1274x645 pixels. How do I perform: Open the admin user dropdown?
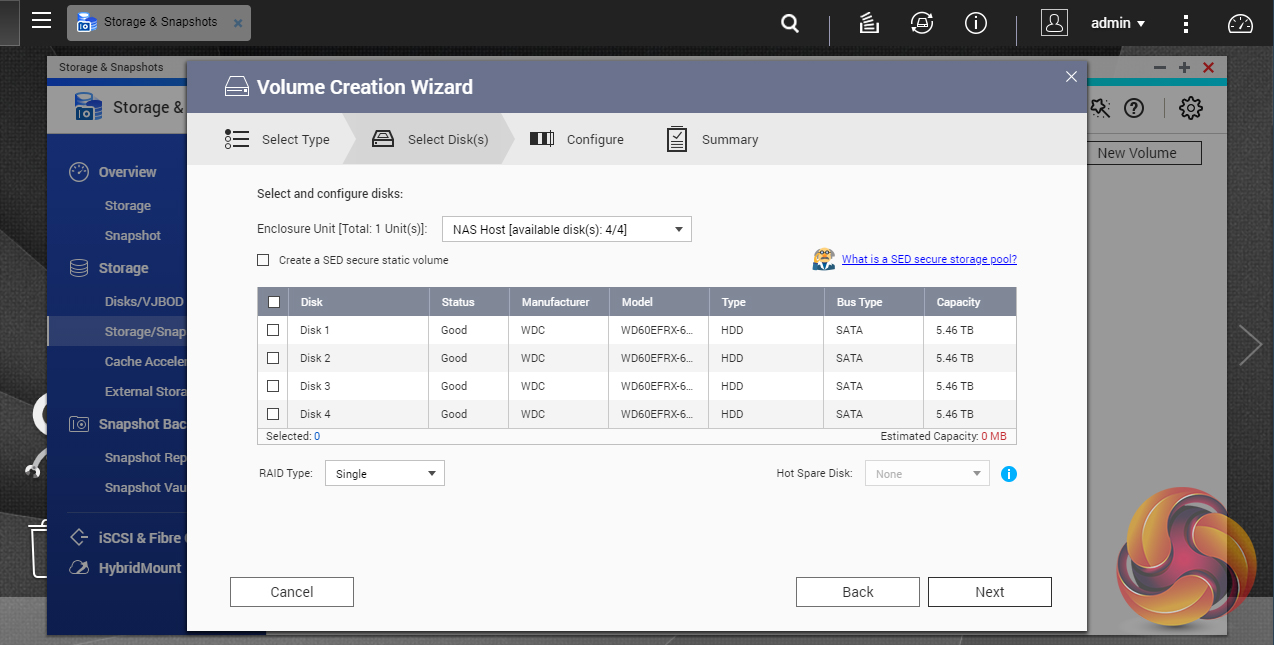coord(1117,23)
